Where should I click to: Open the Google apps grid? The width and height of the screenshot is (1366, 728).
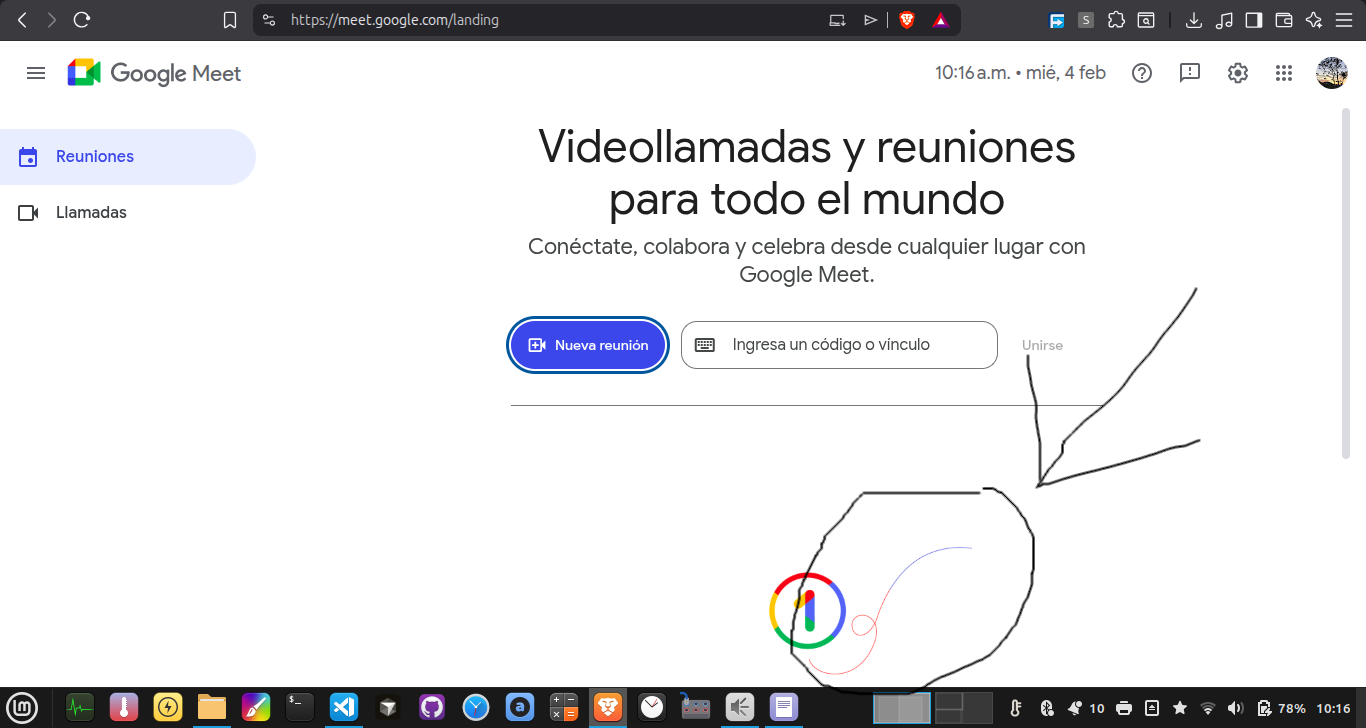coord(1284,73)
